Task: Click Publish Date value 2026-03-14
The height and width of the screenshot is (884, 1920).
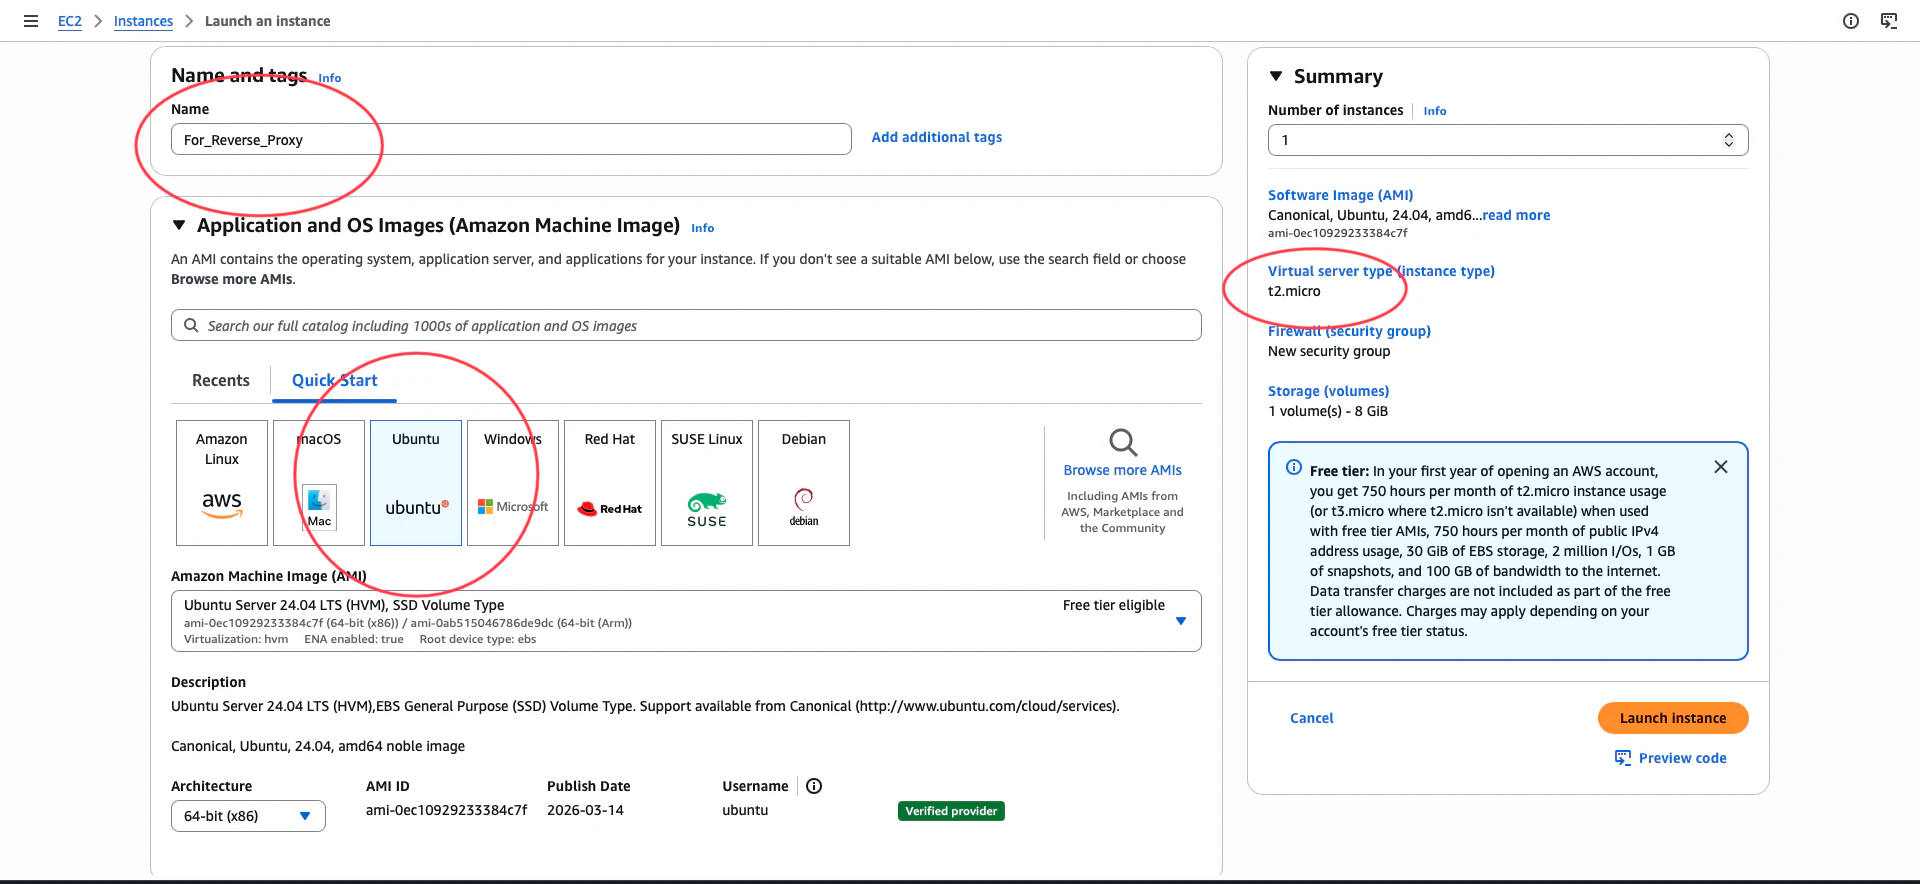Action: point(585,810)
